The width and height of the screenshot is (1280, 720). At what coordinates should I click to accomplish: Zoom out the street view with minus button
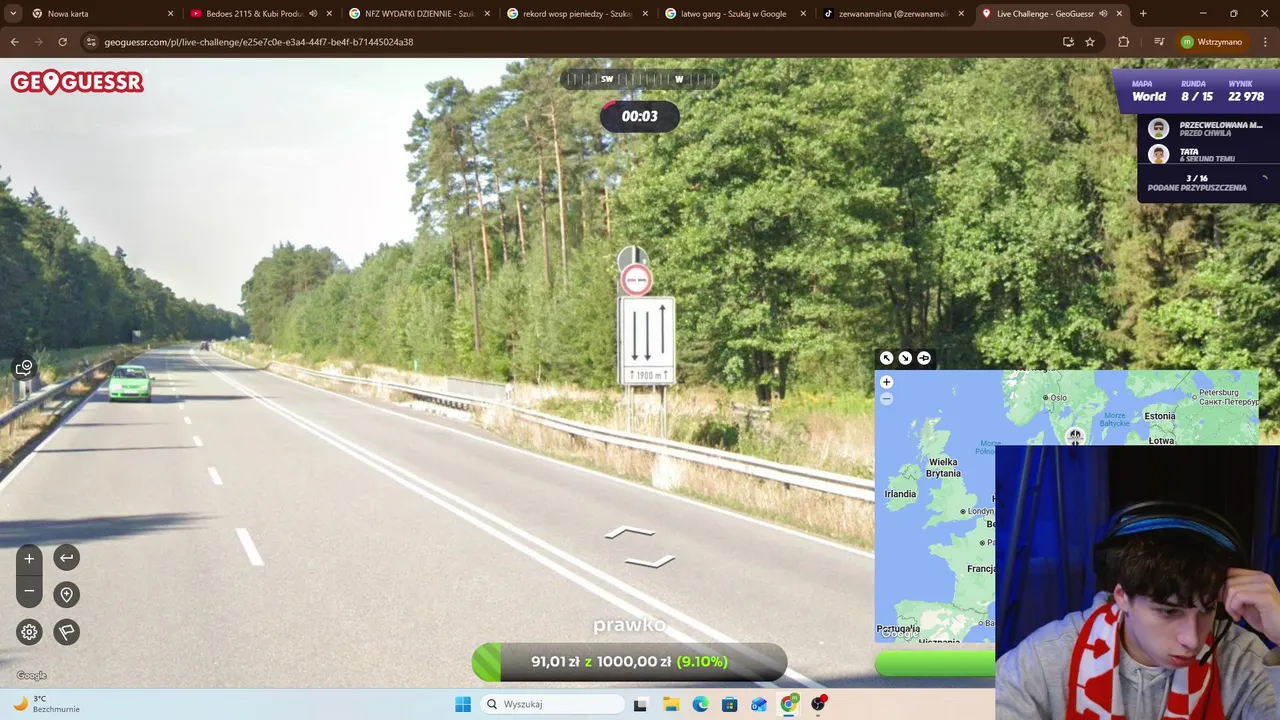pos(29,591)
